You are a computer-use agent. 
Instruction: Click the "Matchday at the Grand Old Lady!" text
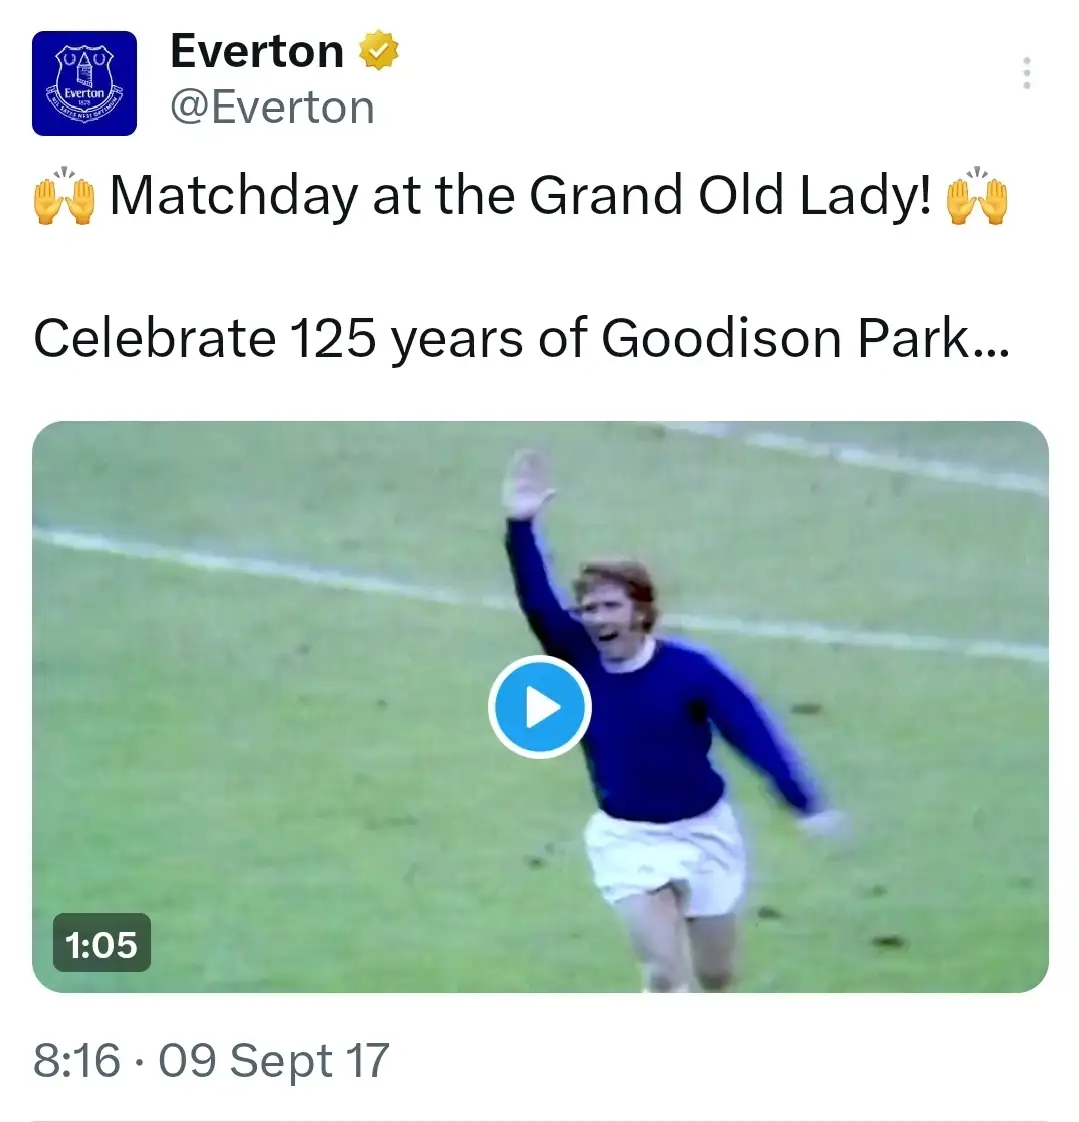click(520, 195)
